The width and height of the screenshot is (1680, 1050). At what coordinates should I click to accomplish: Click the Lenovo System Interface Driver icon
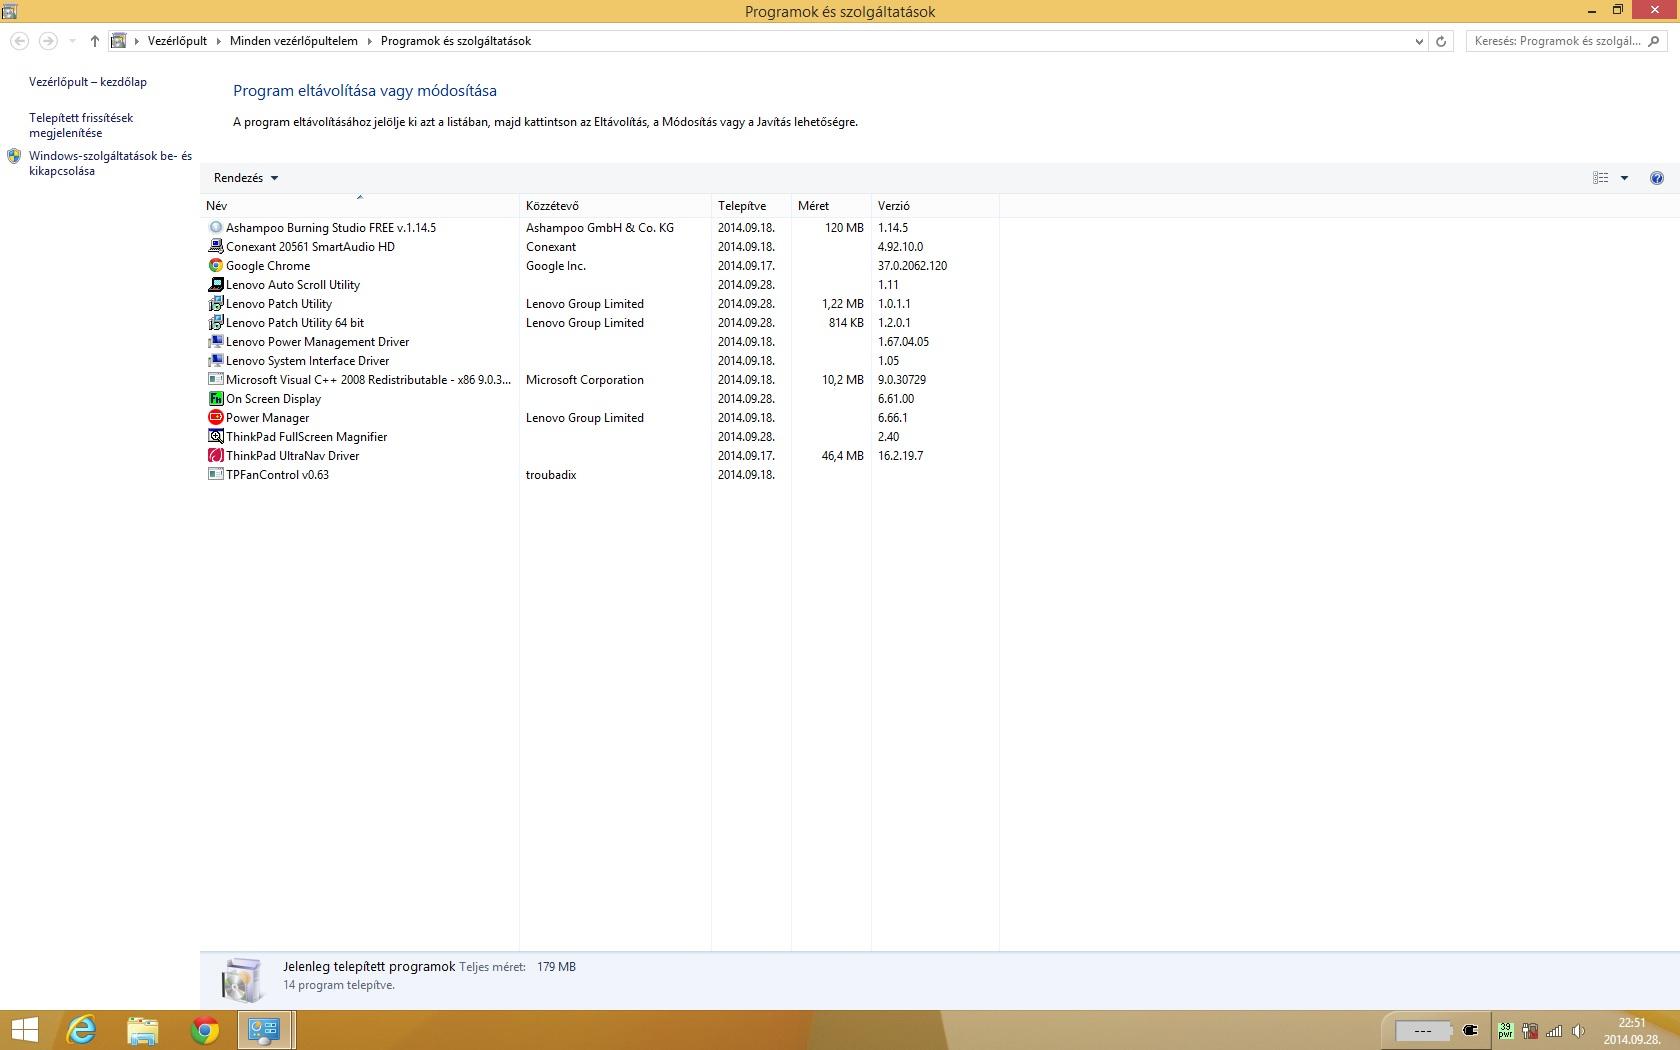click(215, 361)
